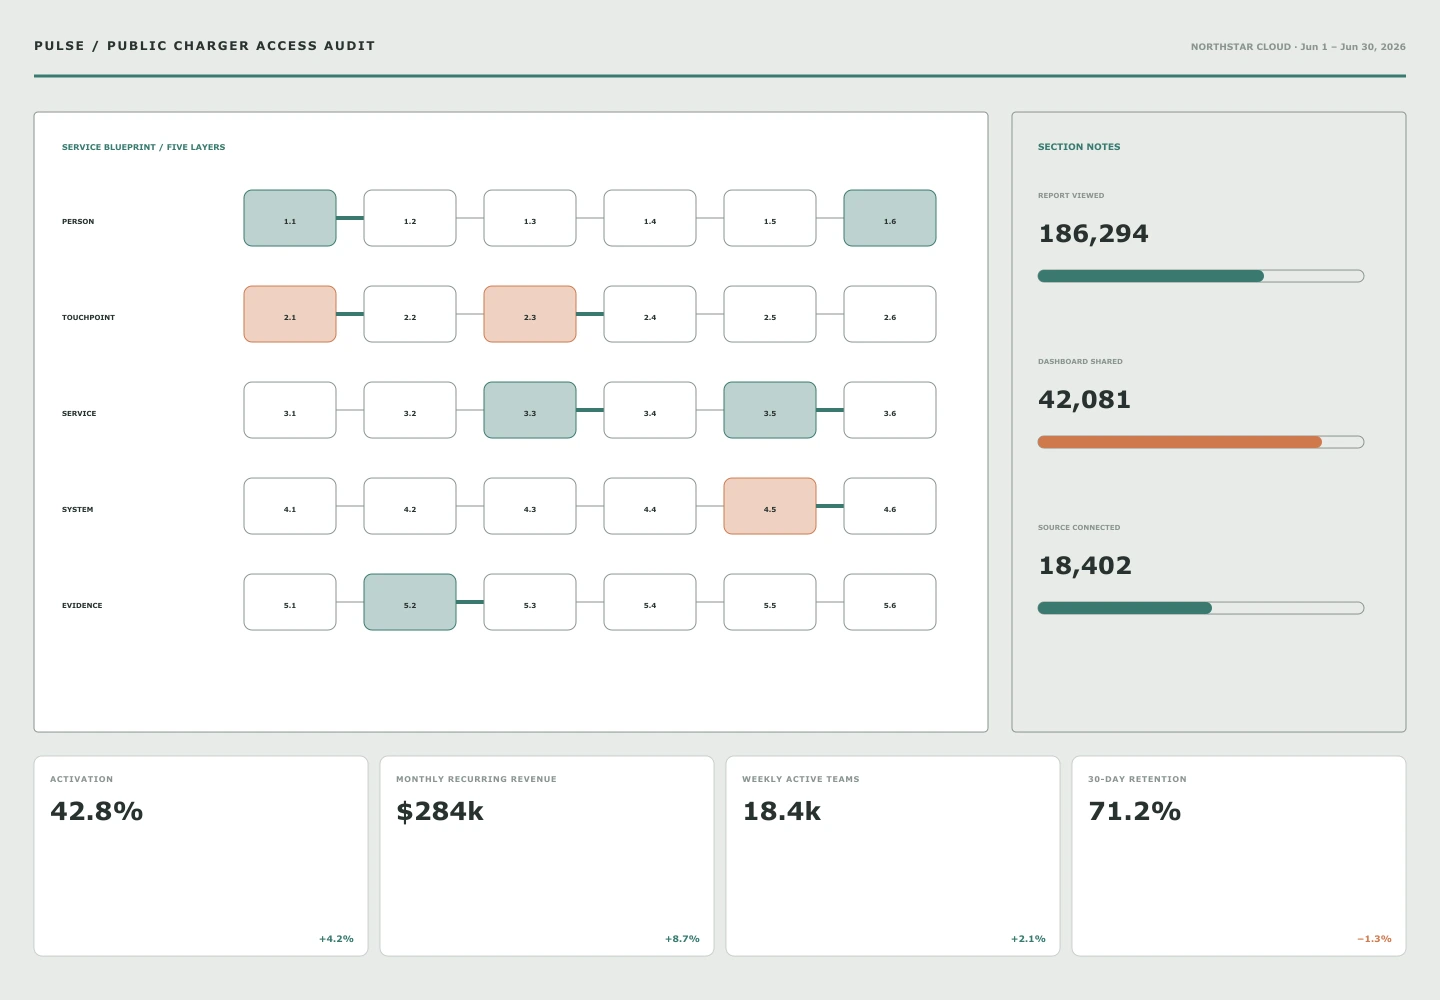Image resolution: width=1440 pixels, height=1000 pixels.
Task: Click the Service Blueprint / Five Layers heading
Action: click(x=143, y=147)
